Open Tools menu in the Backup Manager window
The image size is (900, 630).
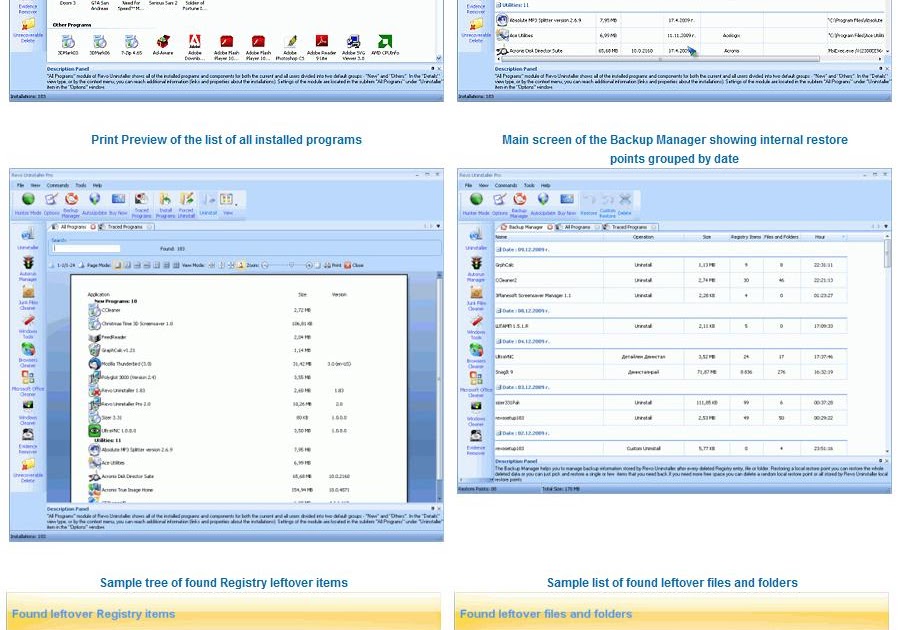pyautogui.click(x=529, y=185)
